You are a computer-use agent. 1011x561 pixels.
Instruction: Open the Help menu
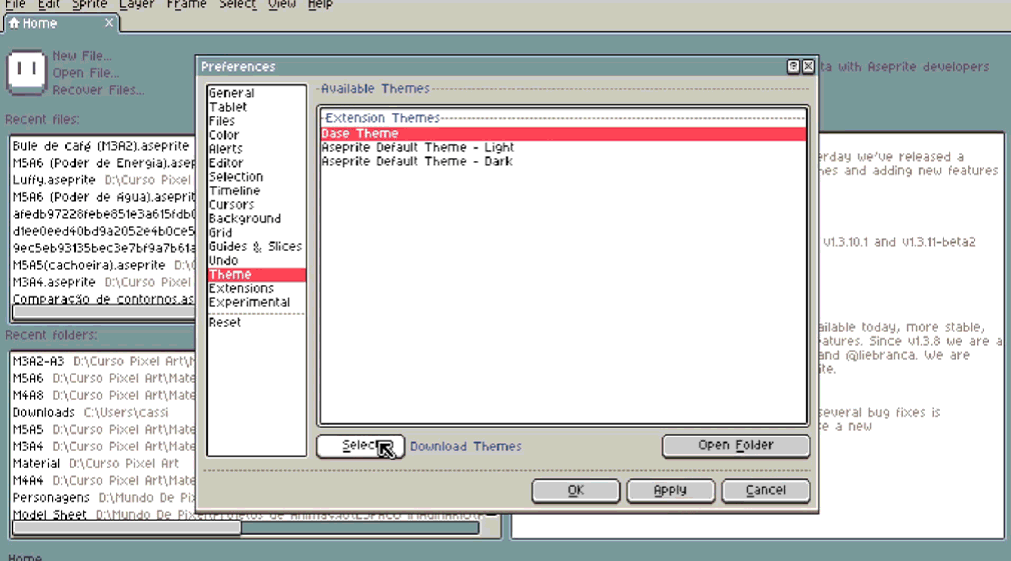(320, 5)
